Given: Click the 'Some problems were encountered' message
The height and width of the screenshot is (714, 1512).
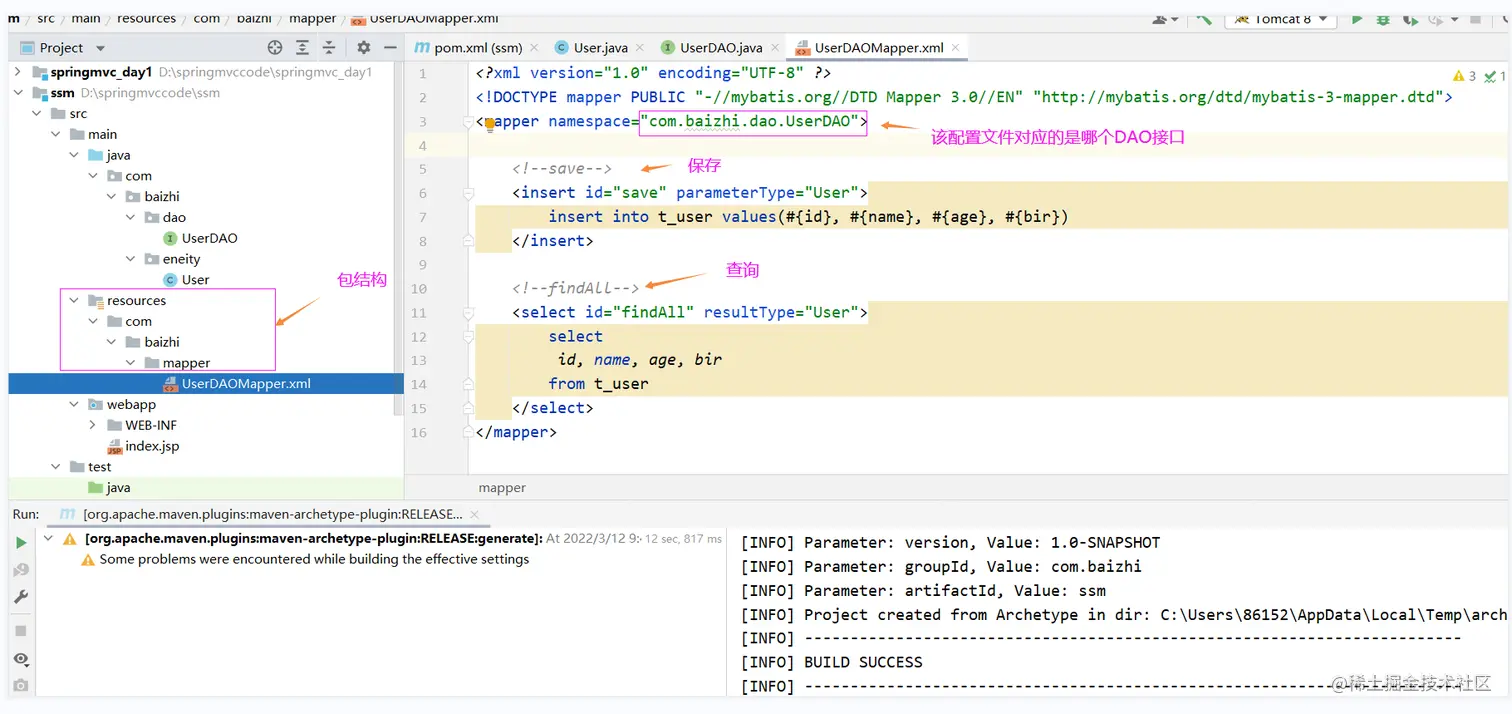Looking at the screenshot, I should pyautogui.click(x=314, y=559).
